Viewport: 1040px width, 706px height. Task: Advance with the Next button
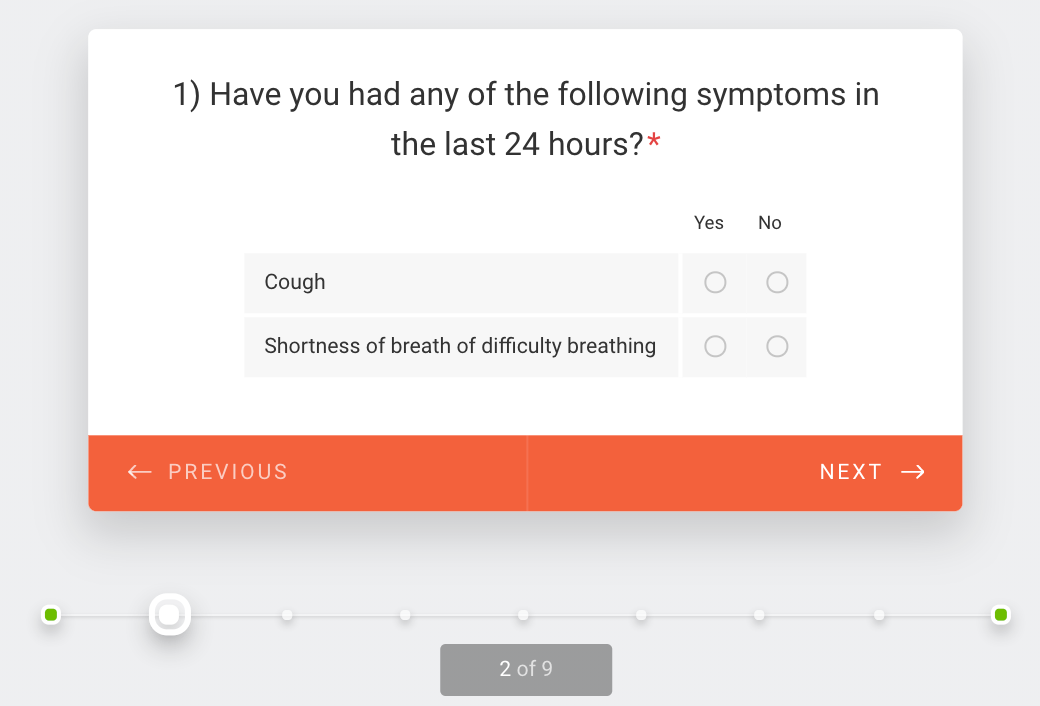pyautogui.click(x=851, y=472)
